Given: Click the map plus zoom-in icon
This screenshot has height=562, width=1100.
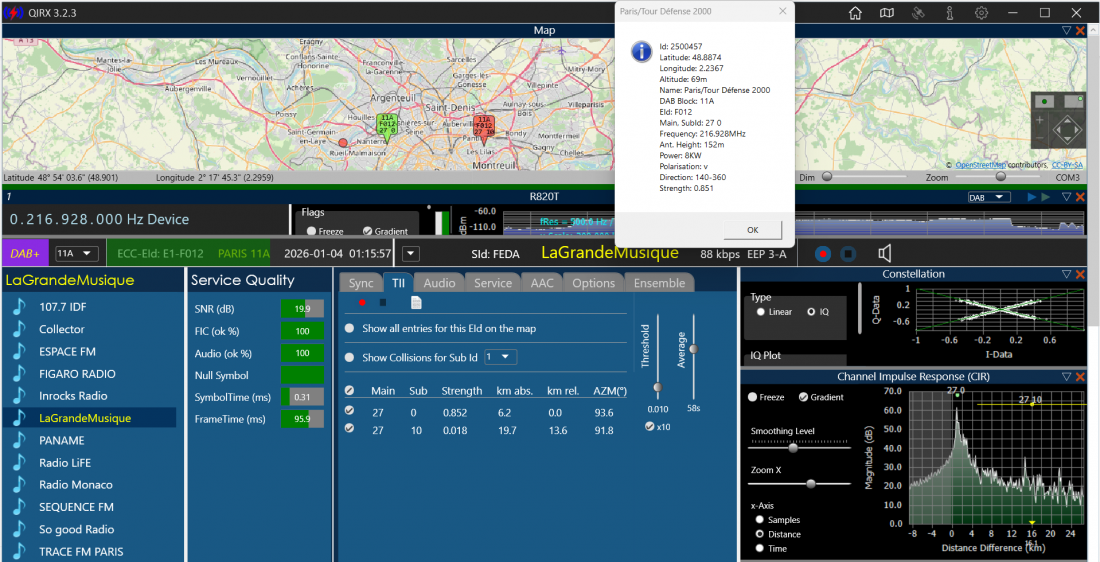Looking at the screenshot, I should click(1040, 121).
